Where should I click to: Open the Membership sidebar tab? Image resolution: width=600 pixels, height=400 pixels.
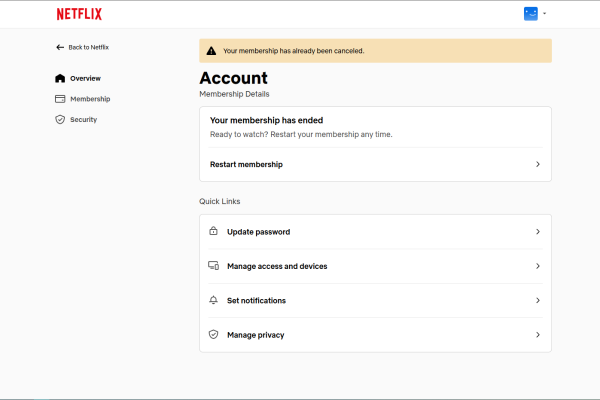pyautogui.click(x=83, y=99)
